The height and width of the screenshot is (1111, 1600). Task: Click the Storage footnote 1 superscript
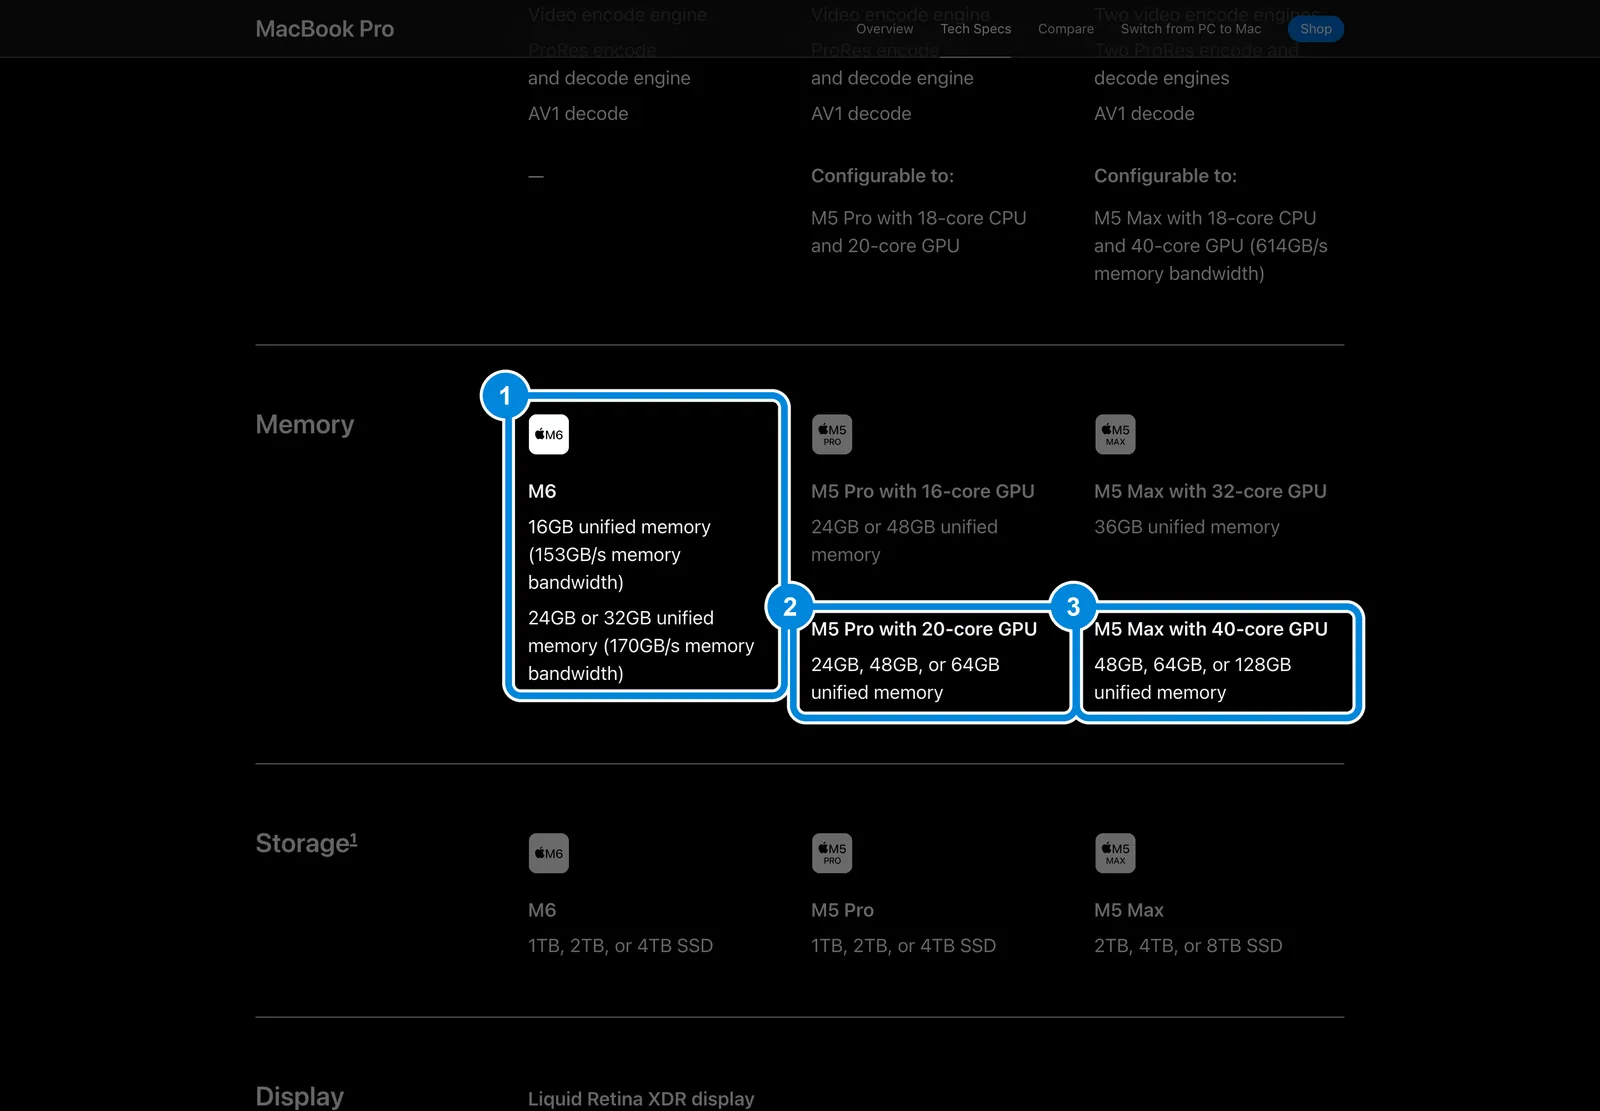coord(354,838)
